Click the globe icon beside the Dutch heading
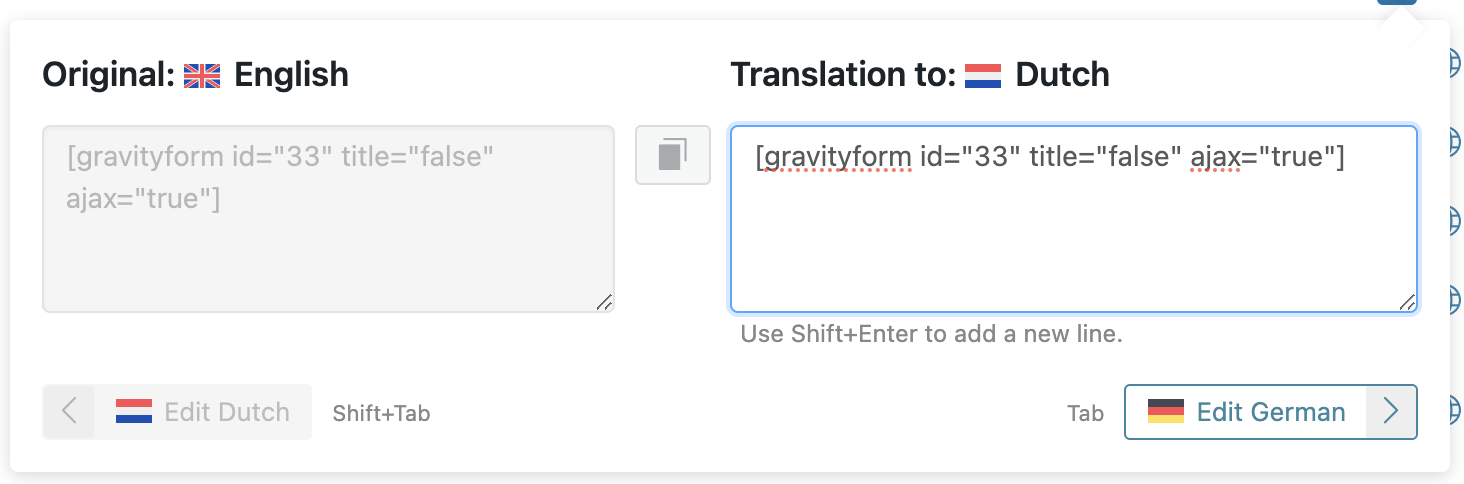This screenshot has height=484, width=1464. click(1456, 62)
